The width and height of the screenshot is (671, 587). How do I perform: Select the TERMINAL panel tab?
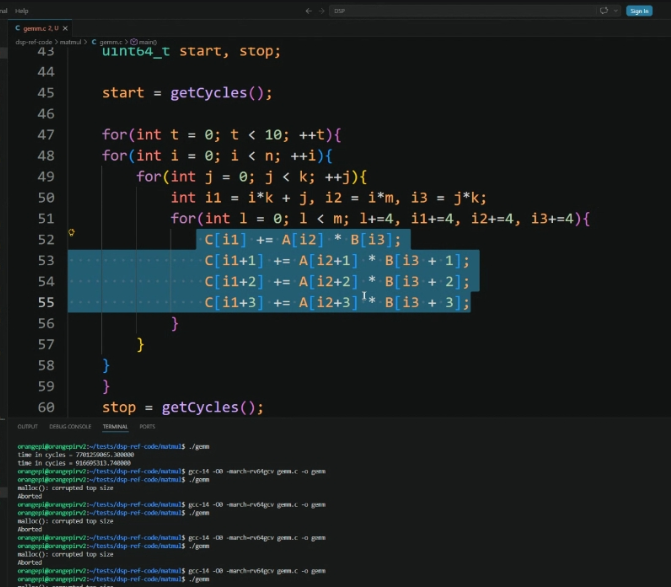pyautogui.click(x=115, y=427)
